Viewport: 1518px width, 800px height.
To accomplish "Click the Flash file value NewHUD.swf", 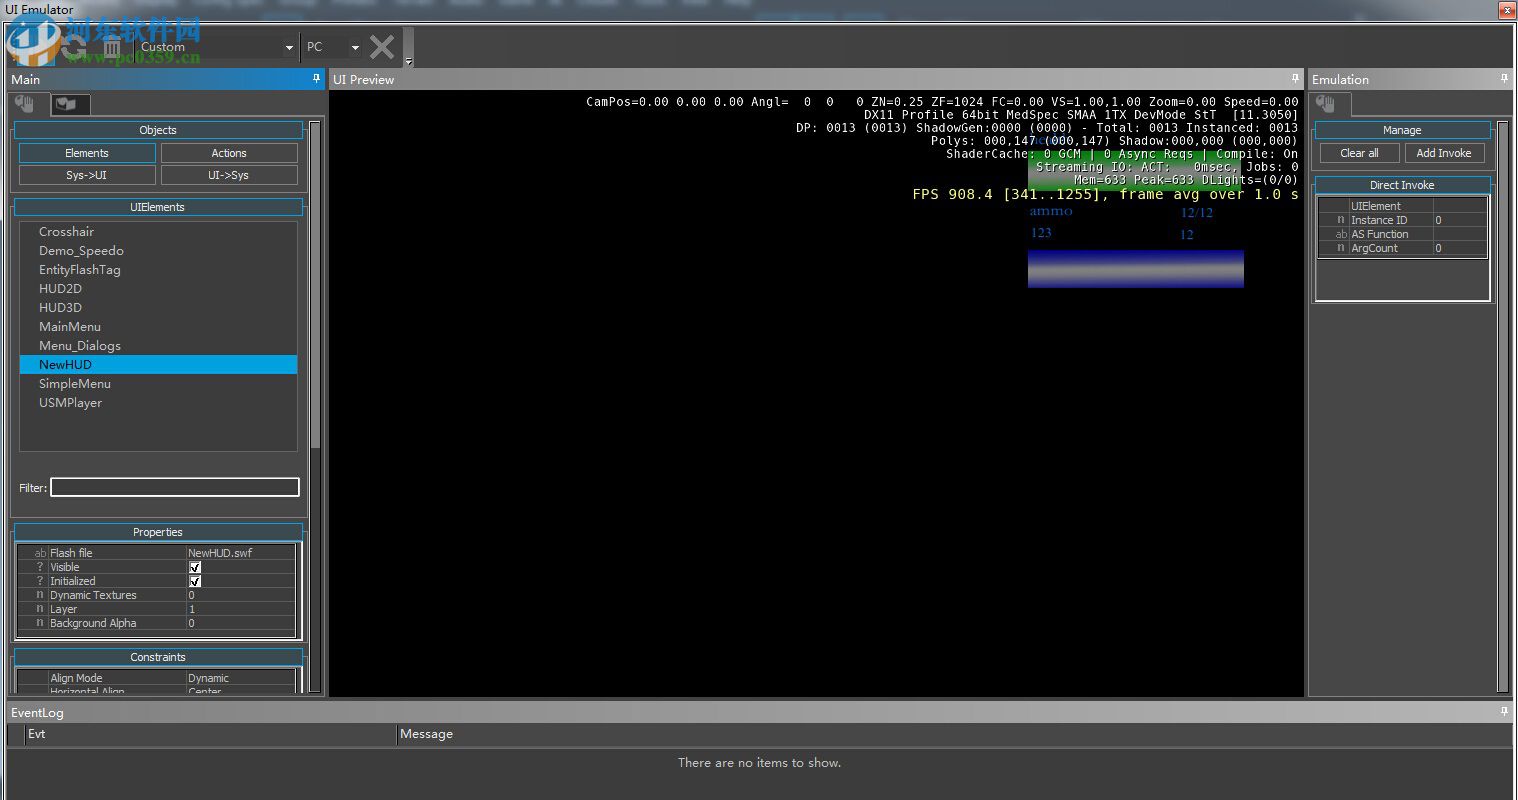I will (241, 553).
